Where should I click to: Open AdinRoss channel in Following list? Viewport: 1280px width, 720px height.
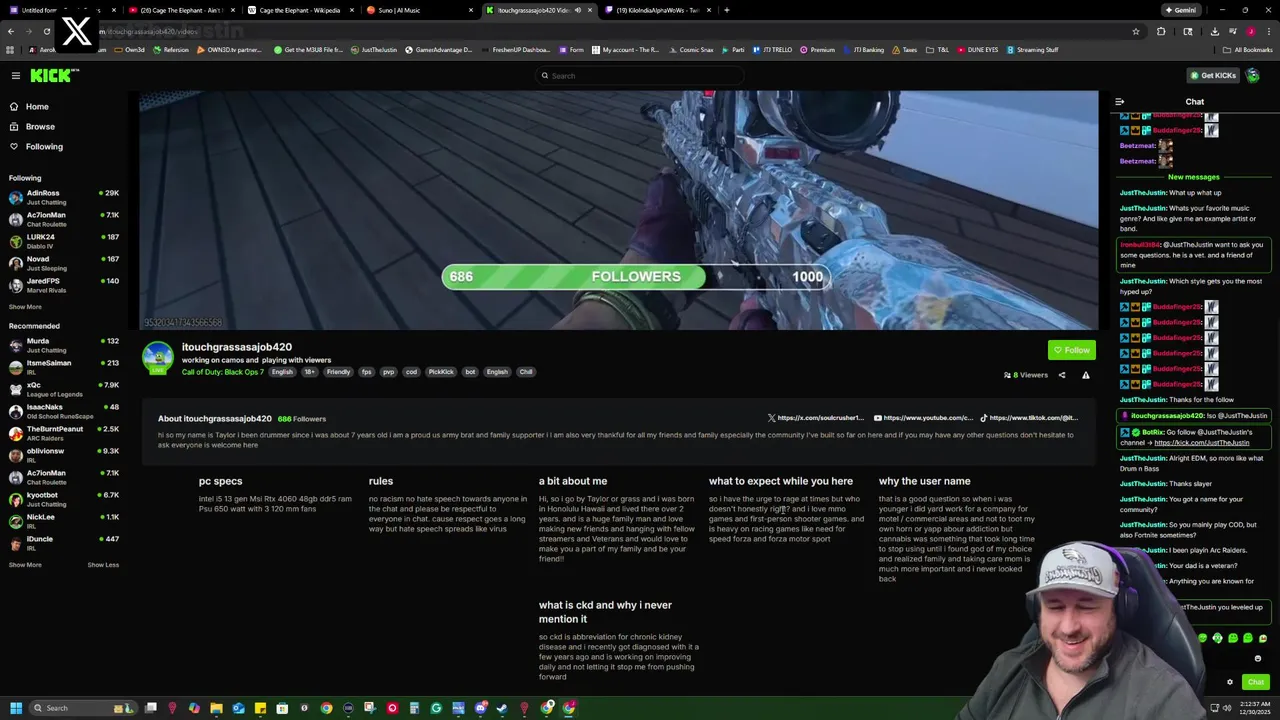point(64,197)
